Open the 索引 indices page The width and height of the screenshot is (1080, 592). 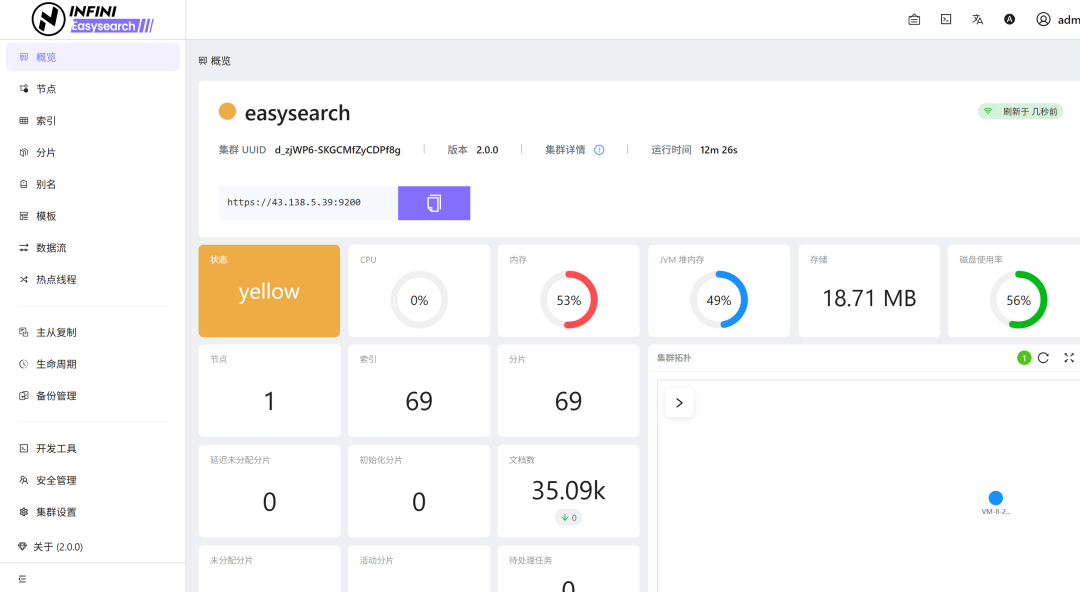[92, 121]
